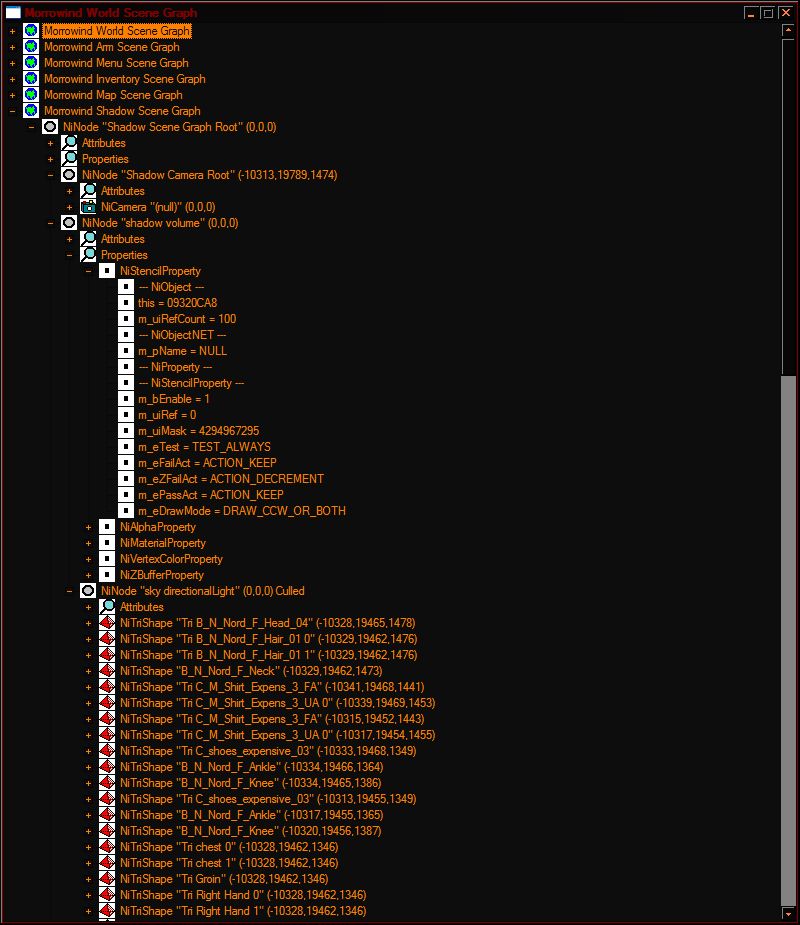Expand Tri Groin NiTriShape

[x=88, y=878]
